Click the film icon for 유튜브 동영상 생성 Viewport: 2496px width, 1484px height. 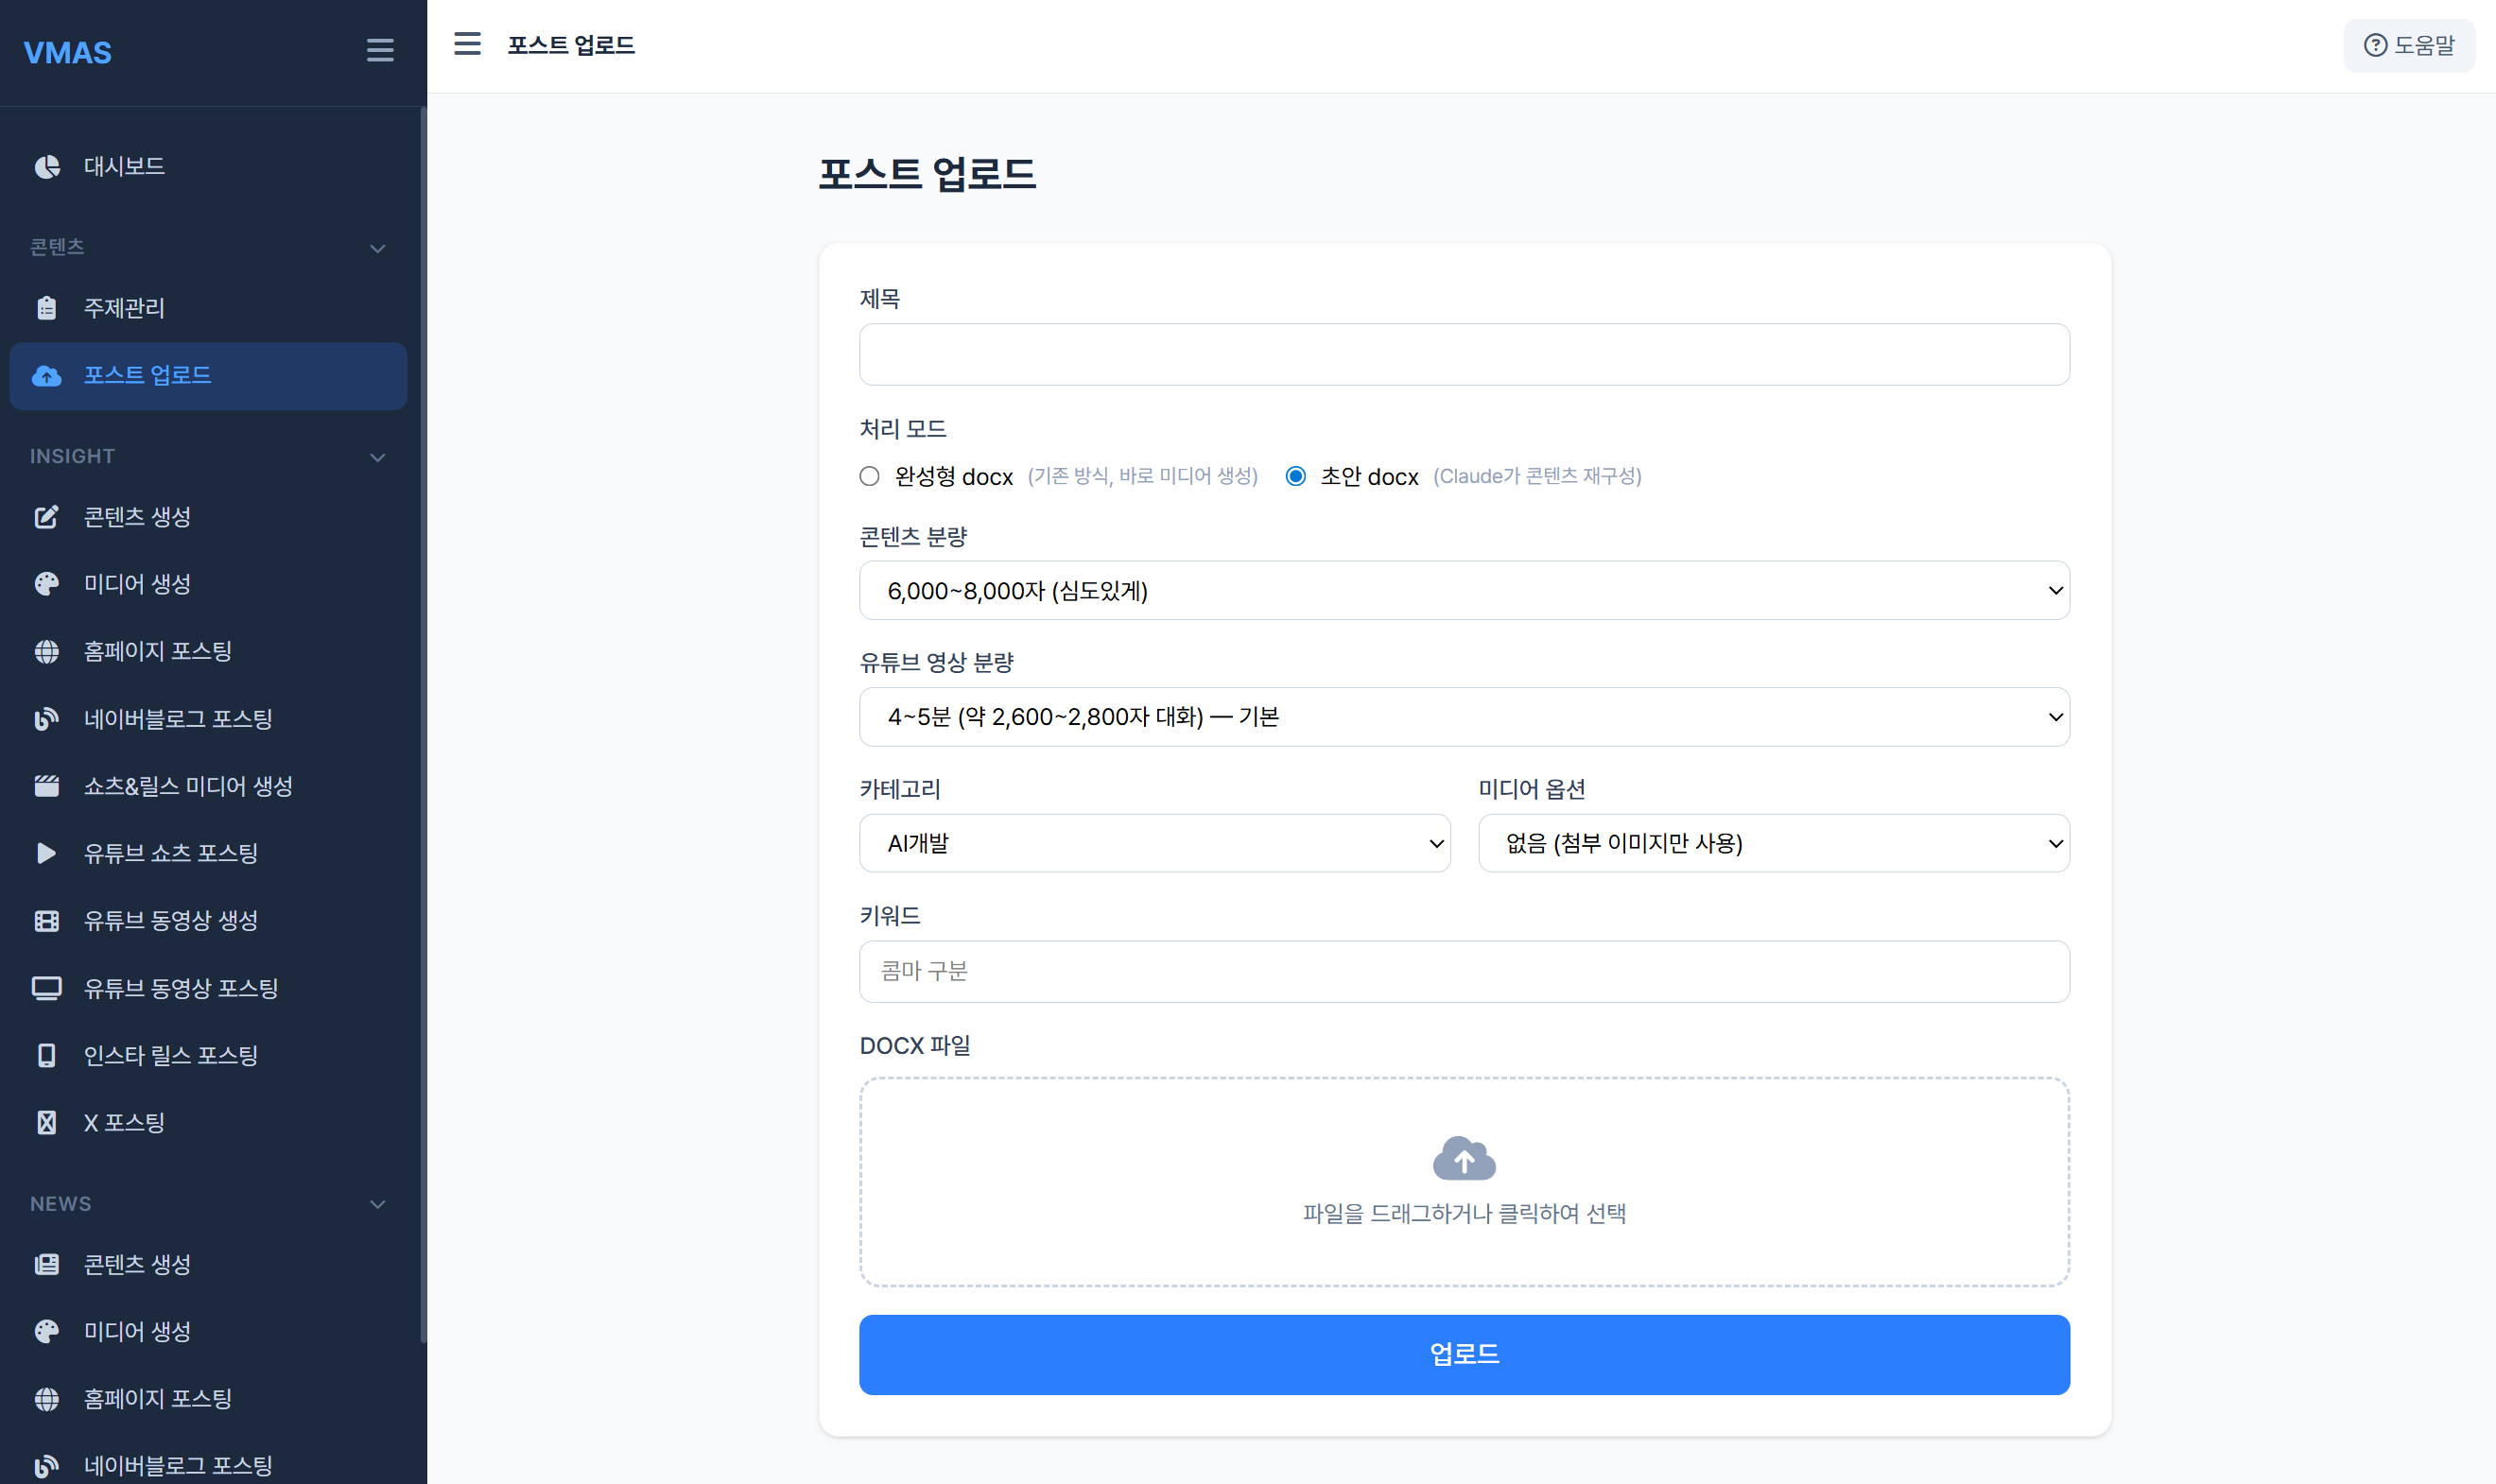[x=46, y=921]
